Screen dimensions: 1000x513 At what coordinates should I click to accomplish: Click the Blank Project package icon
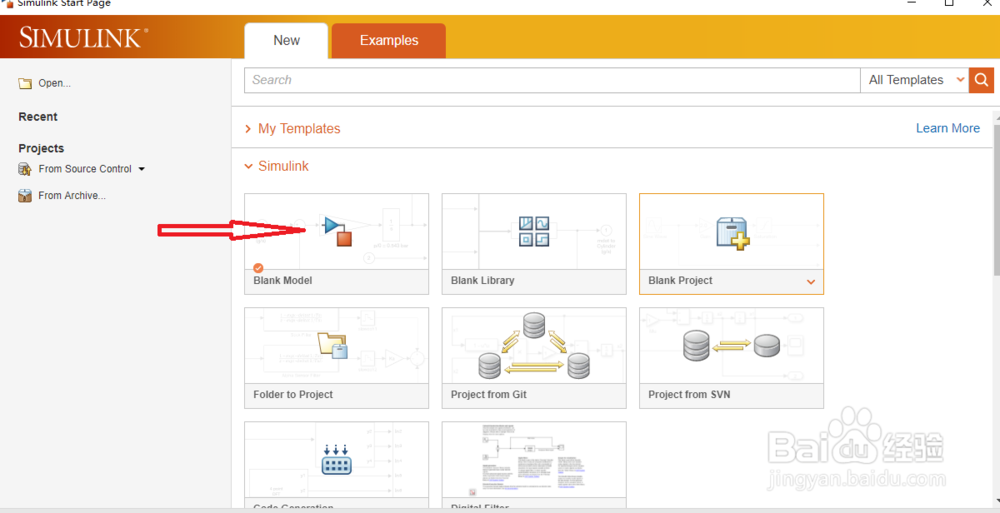point(732,233)
